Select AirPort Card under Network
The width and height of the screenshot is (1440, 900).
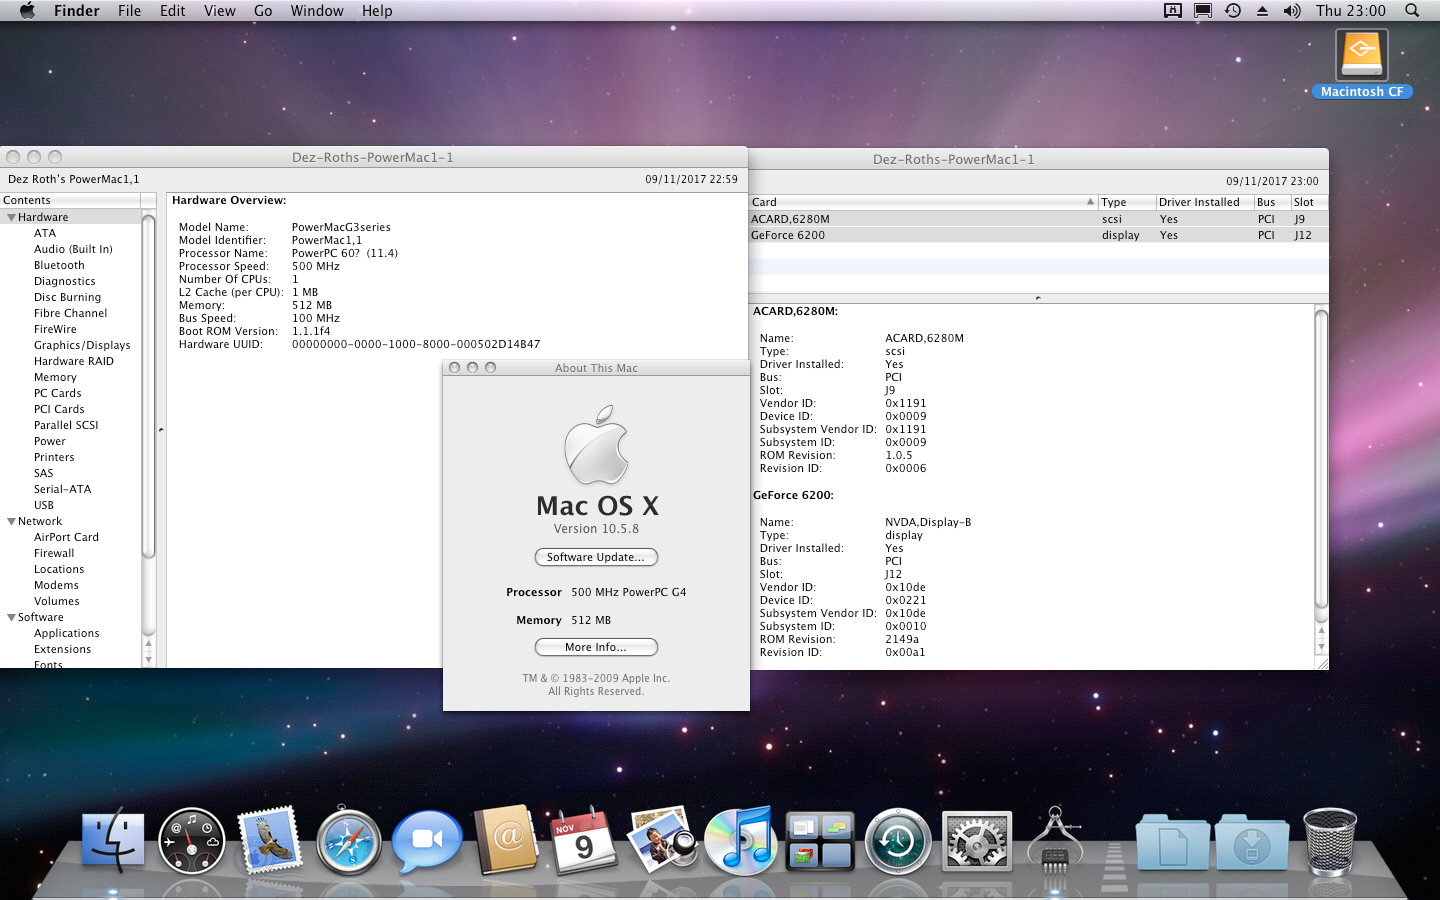[66, 537]
